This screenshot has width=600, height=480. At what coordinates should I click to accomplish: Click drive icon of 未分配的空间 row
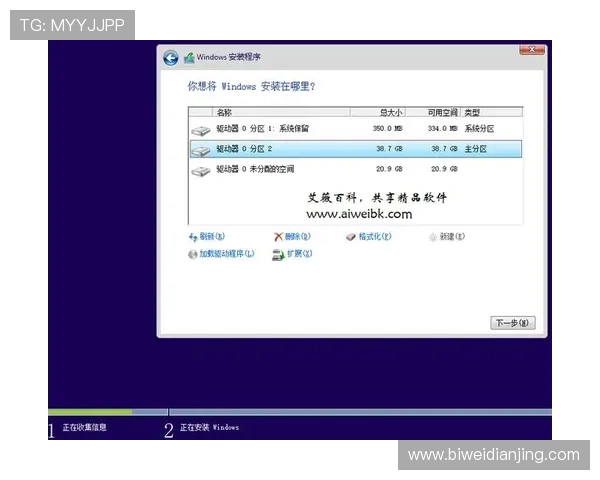[x=201, y=171]
